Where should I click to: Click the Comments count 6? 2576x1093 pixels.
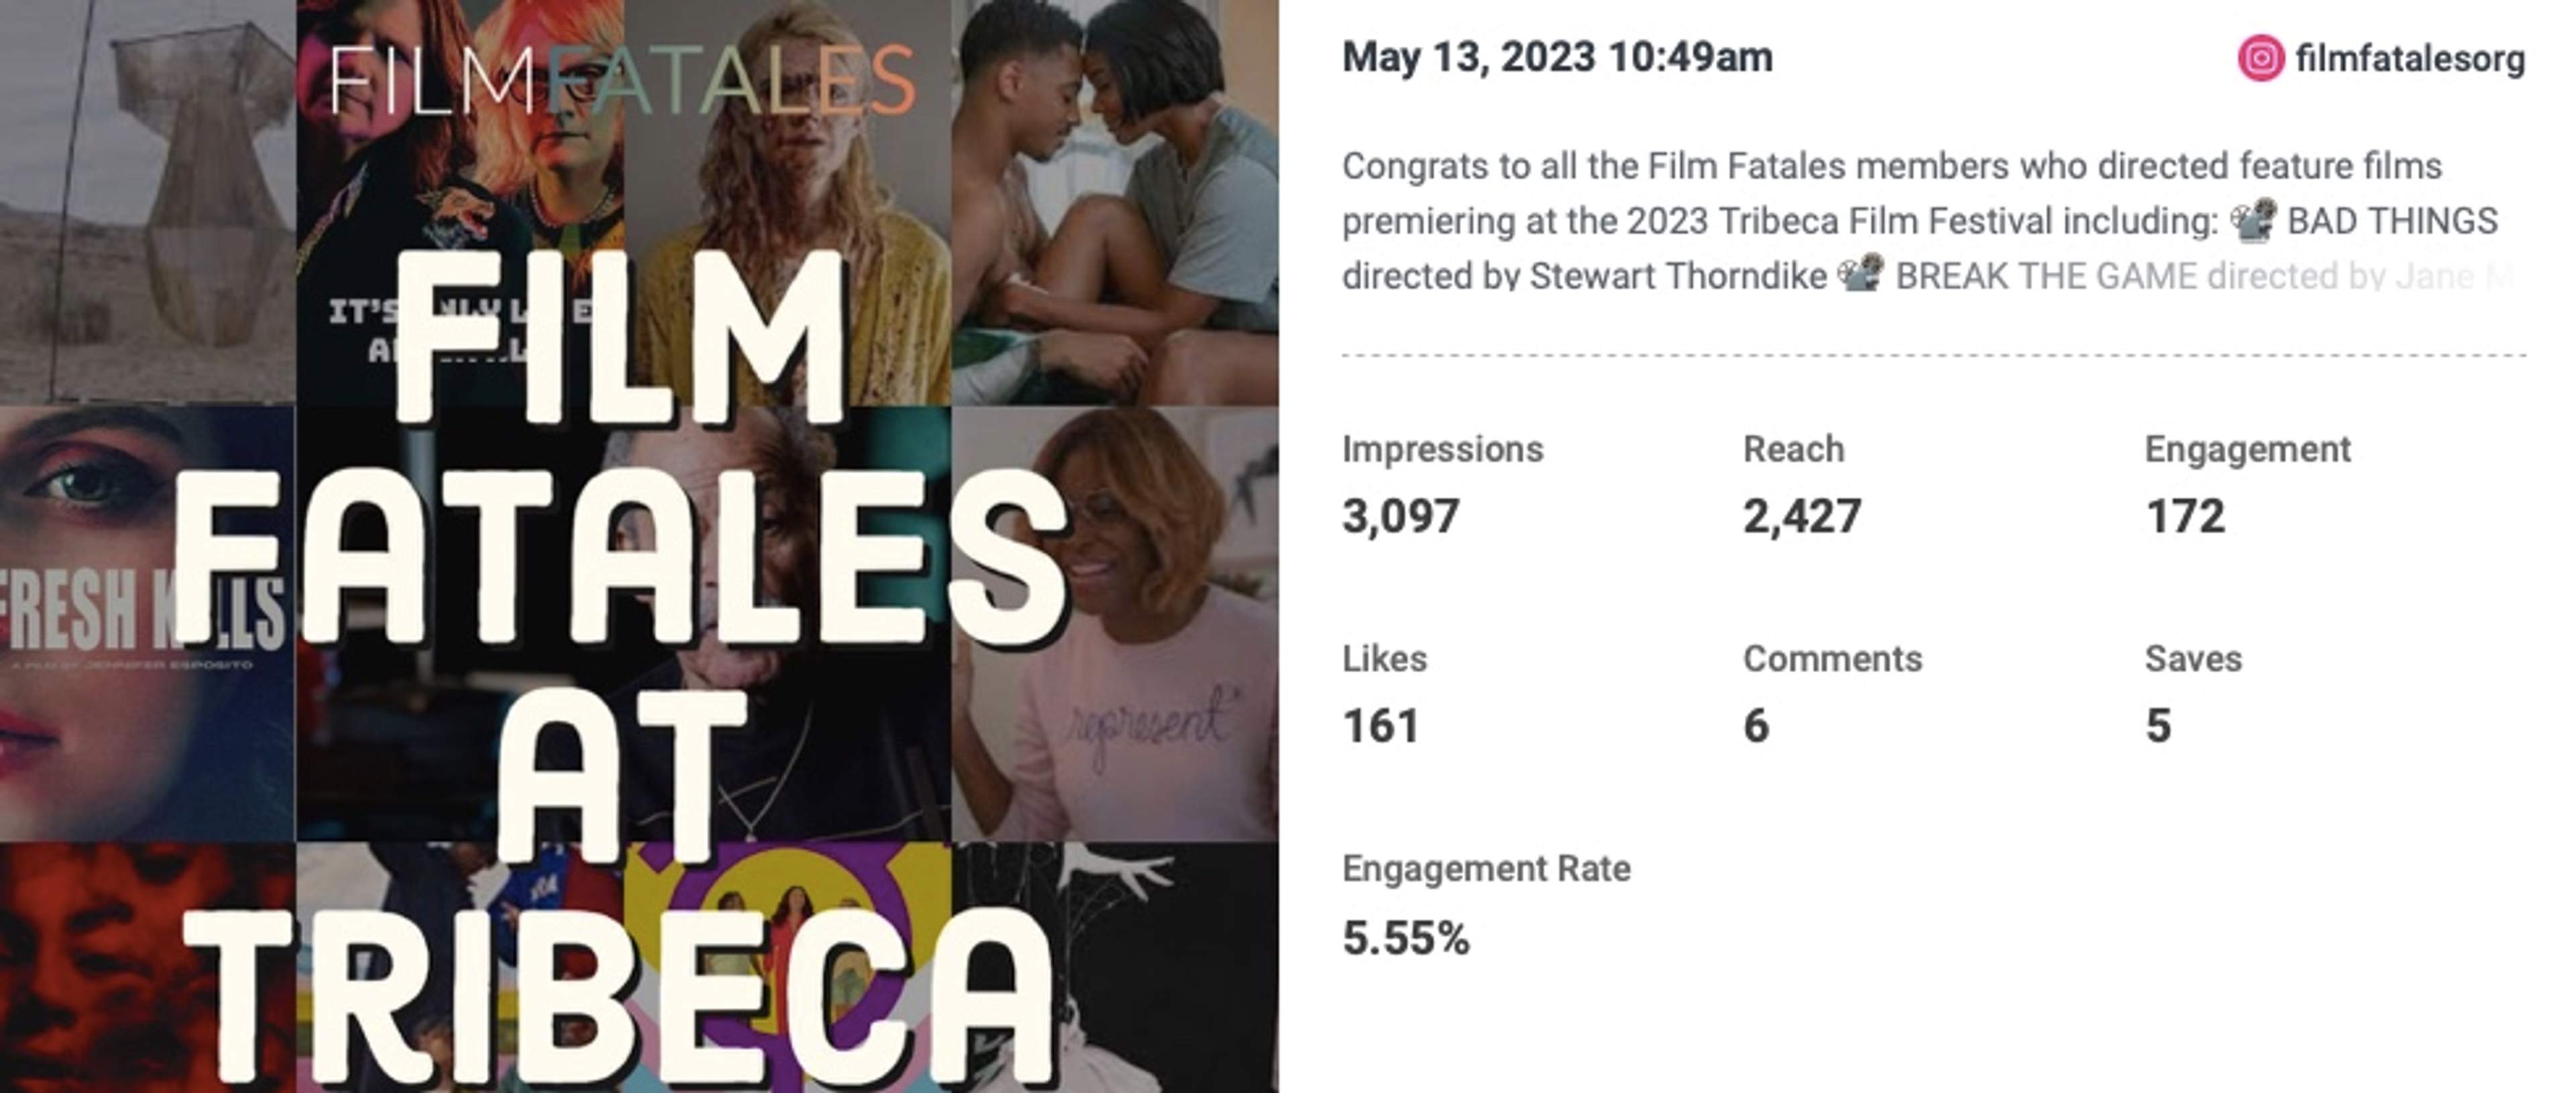tap(1756, 726)
